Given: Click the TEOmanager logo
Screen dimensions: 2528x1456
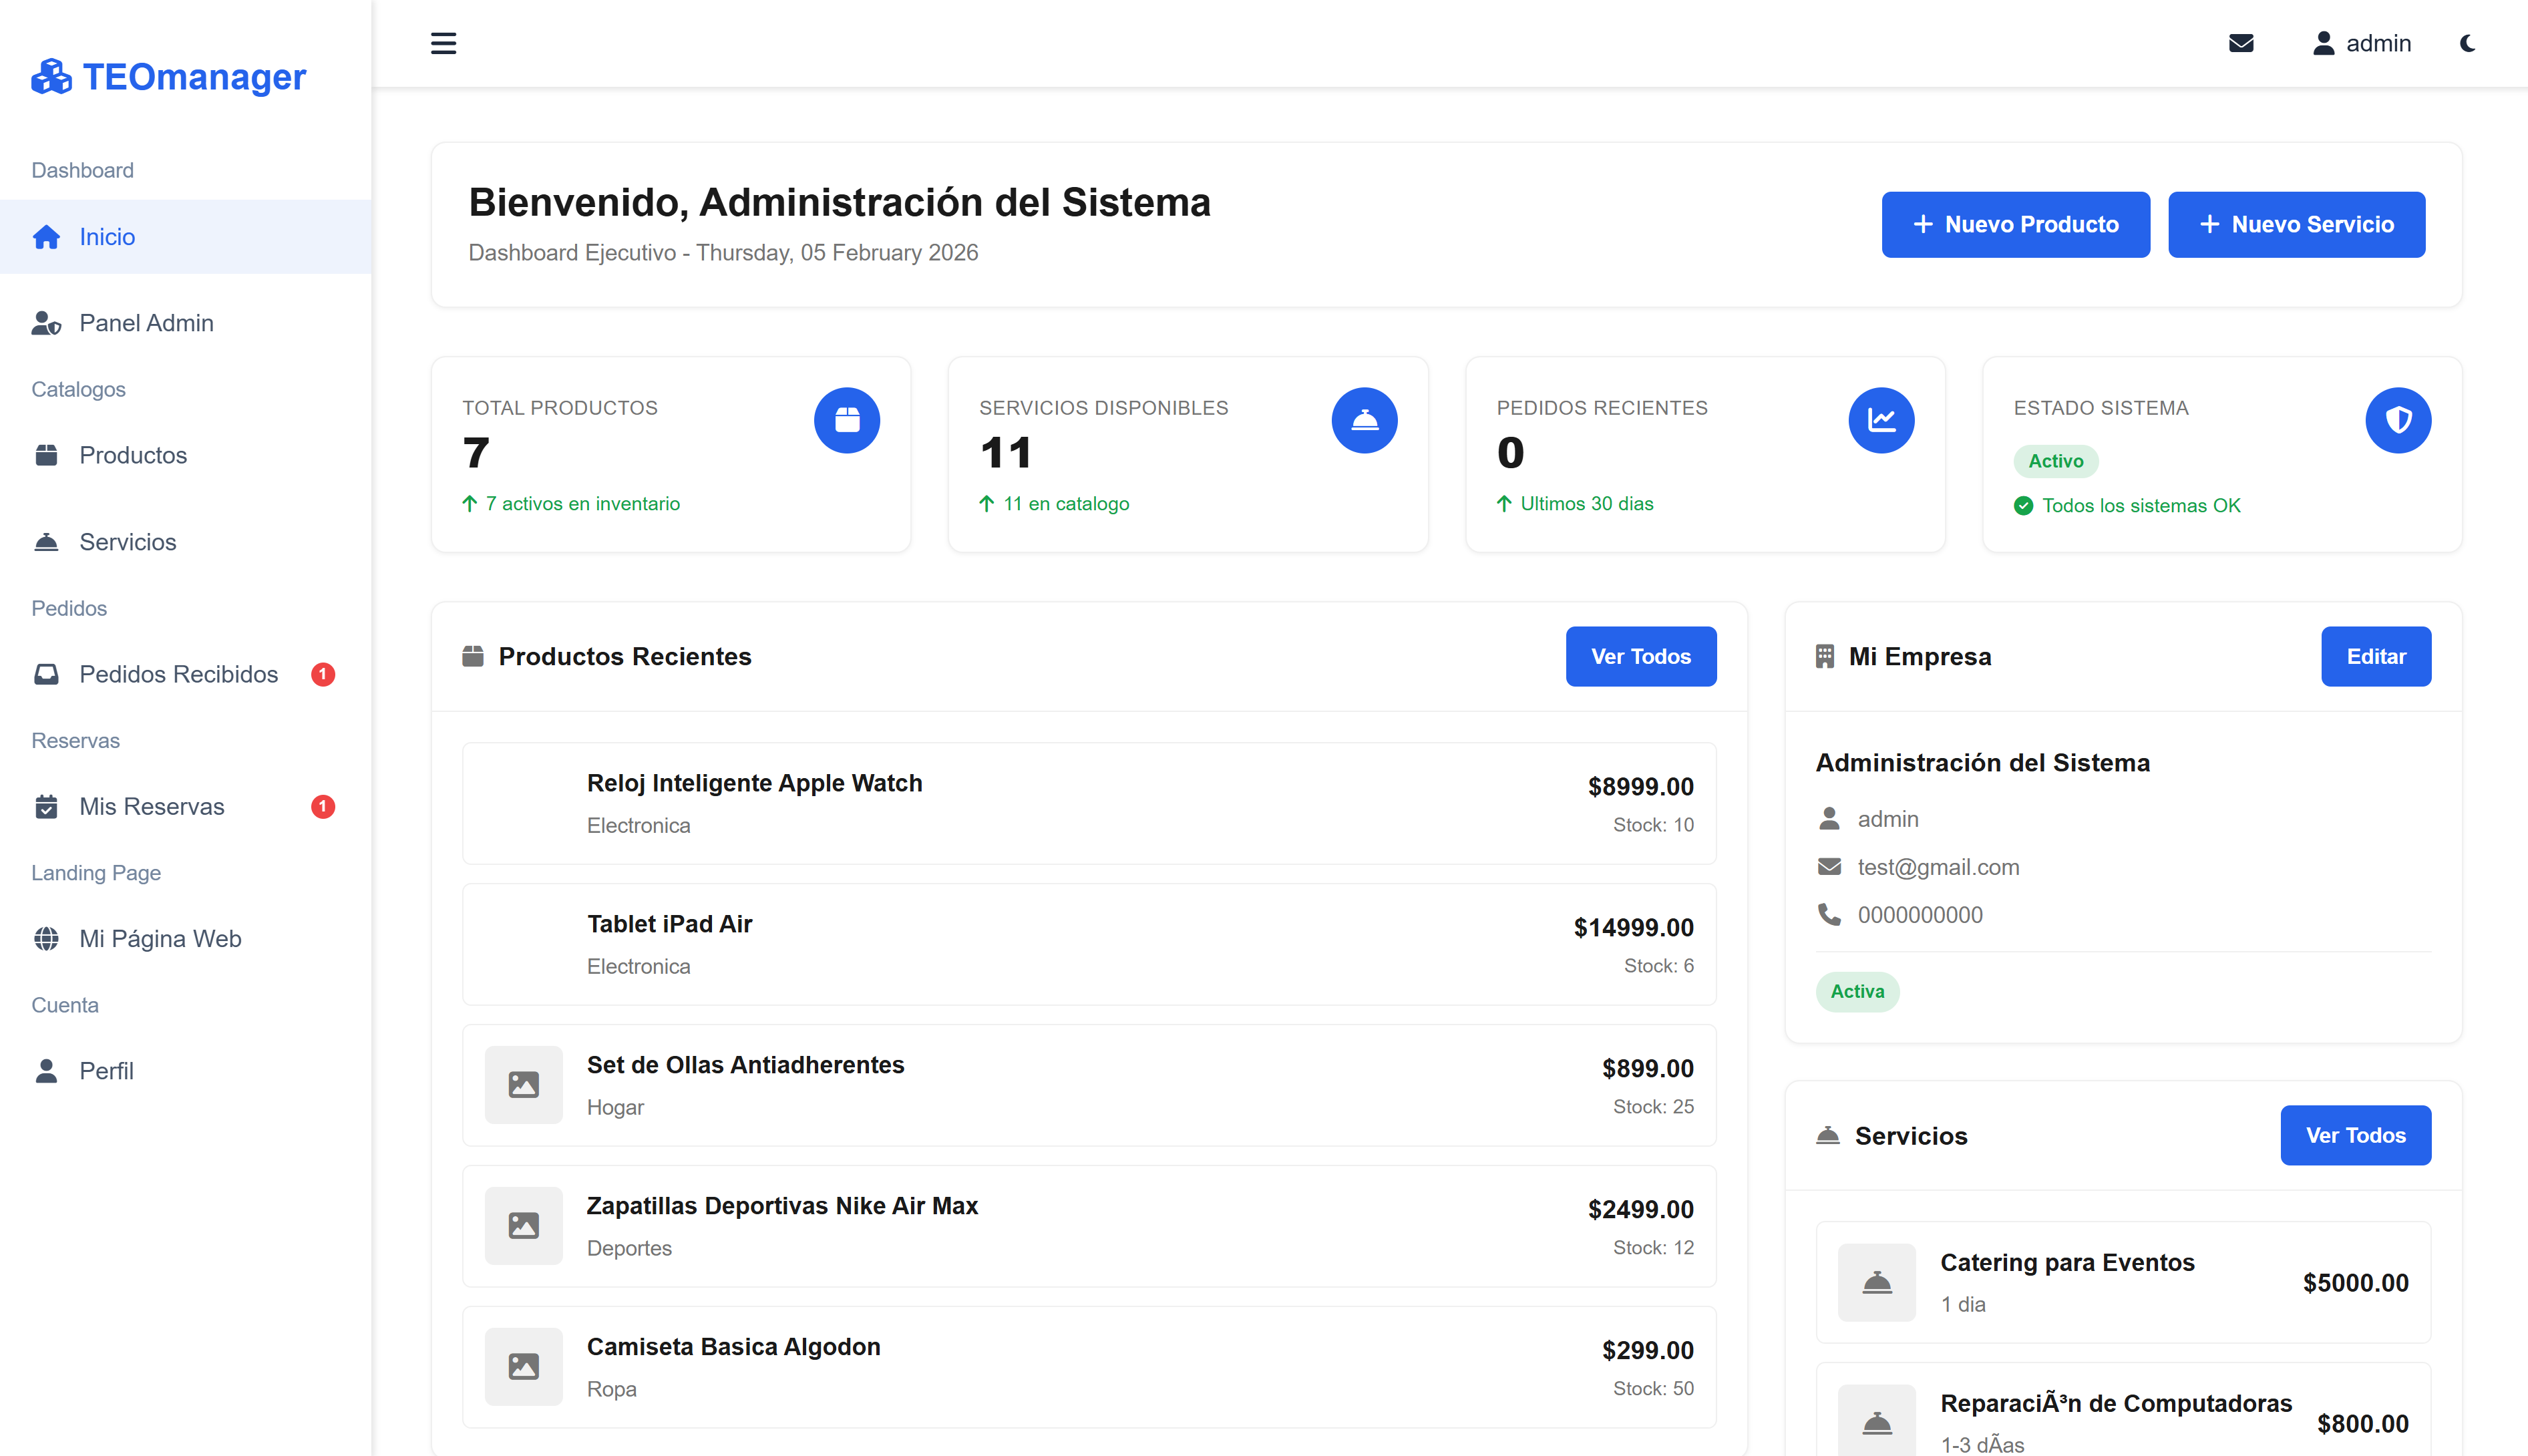Looking at the screenshot, I should (x=168, y=76).
